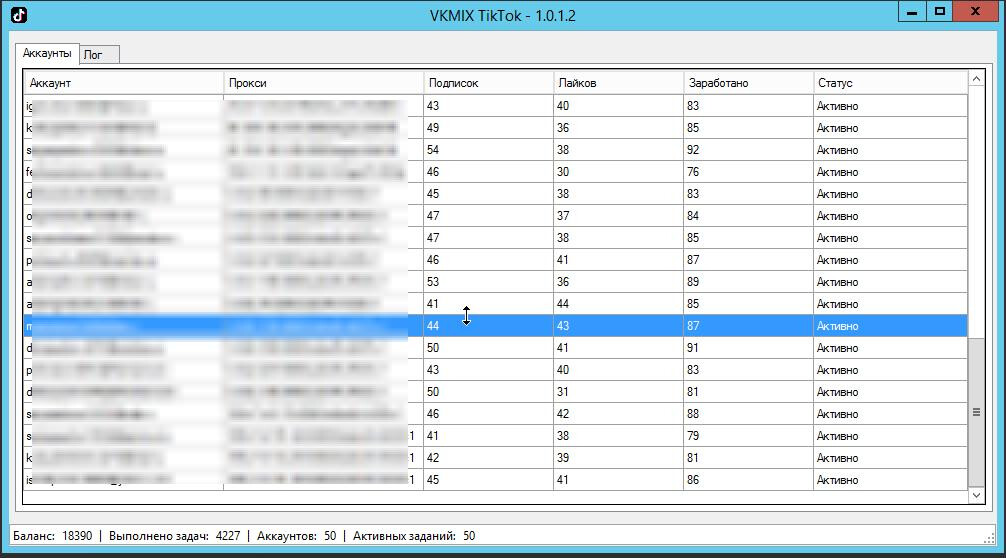Image resolution: width=1006 pixels, height=558 pixels.
Task: Select the Аккаунты tab
Action: click(x=47, y=53)
